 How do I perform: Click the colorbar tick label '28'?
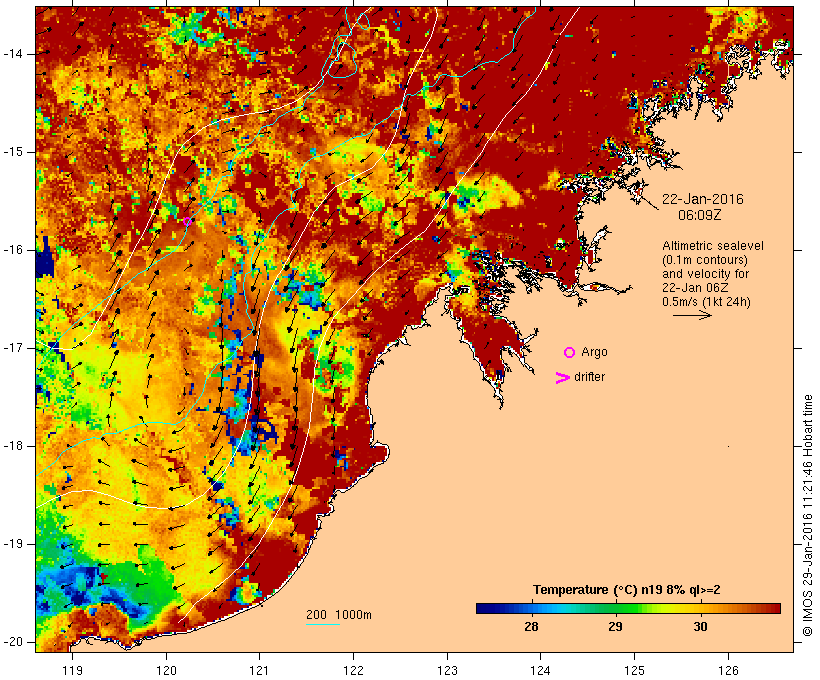tap(531, 627)
